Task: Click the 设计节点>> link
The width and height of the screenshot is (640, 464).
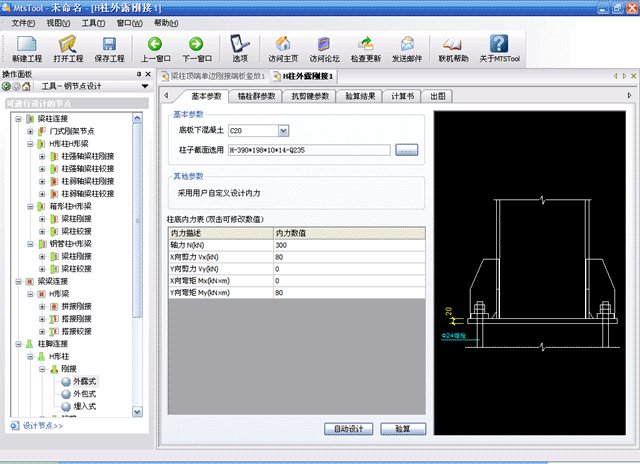Action: point(43,426)
